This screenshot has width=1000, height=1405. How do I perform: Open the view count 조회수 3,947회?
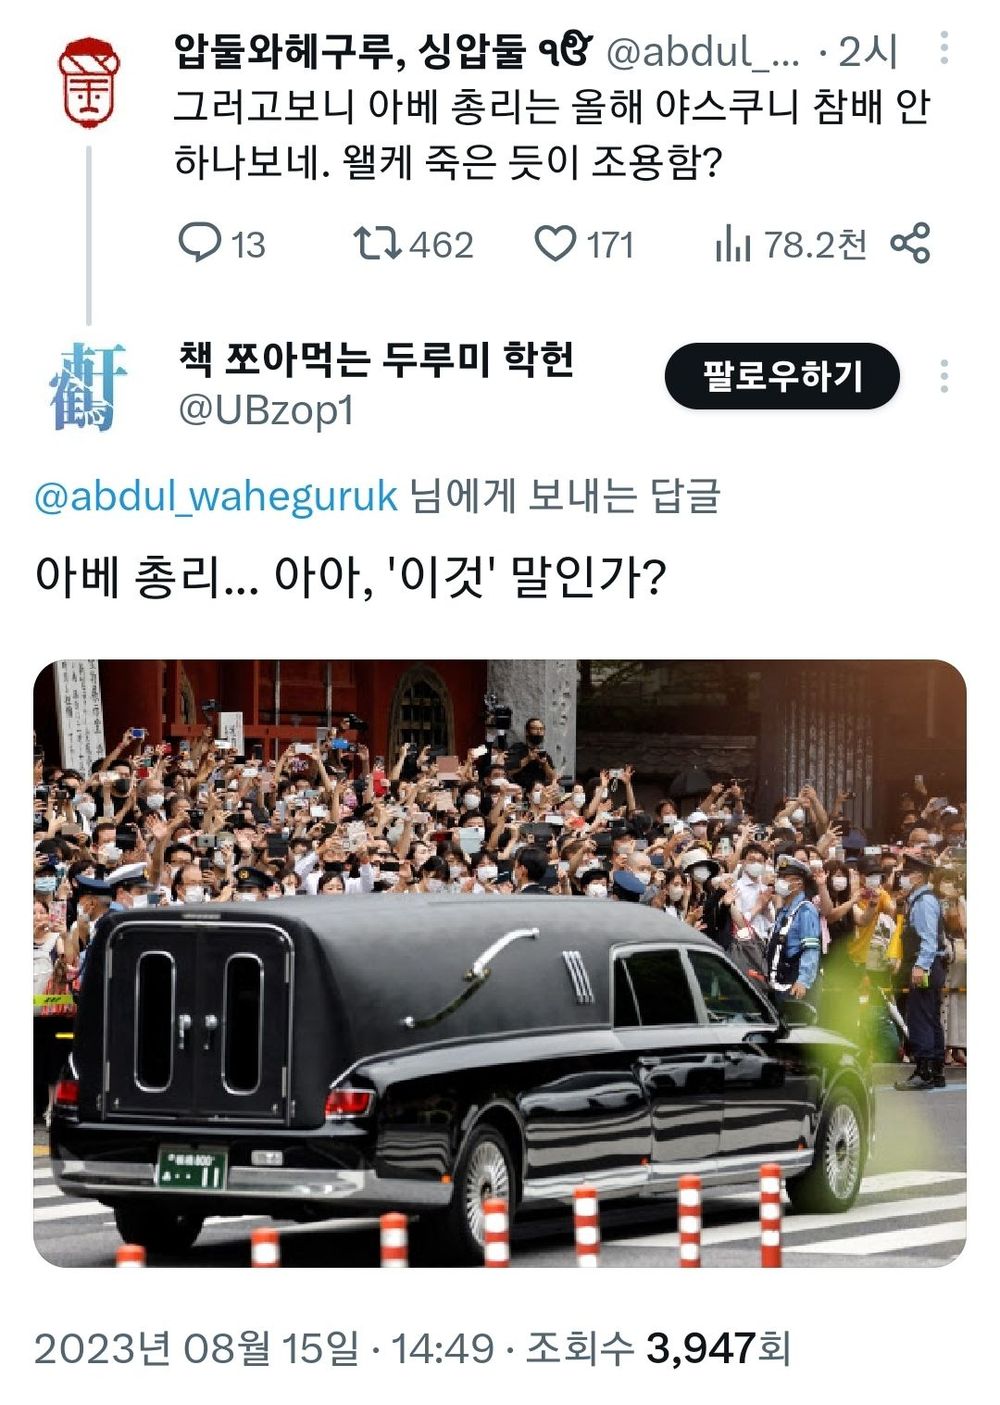658,1348
